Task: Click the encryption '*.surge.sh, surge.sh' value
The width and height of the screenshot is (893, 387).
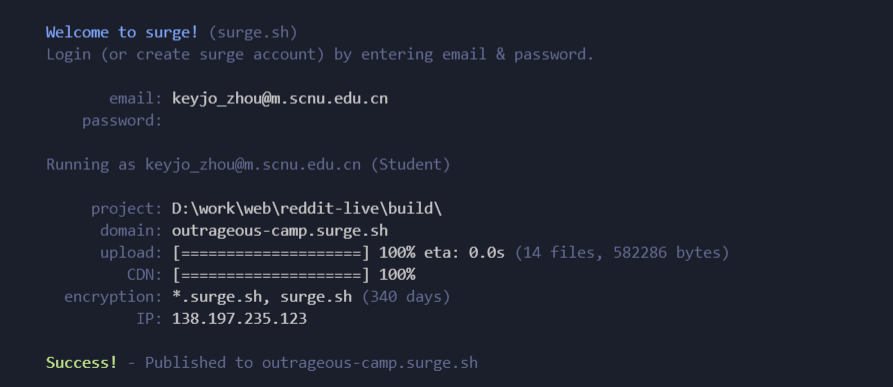Action: (262, 297)
